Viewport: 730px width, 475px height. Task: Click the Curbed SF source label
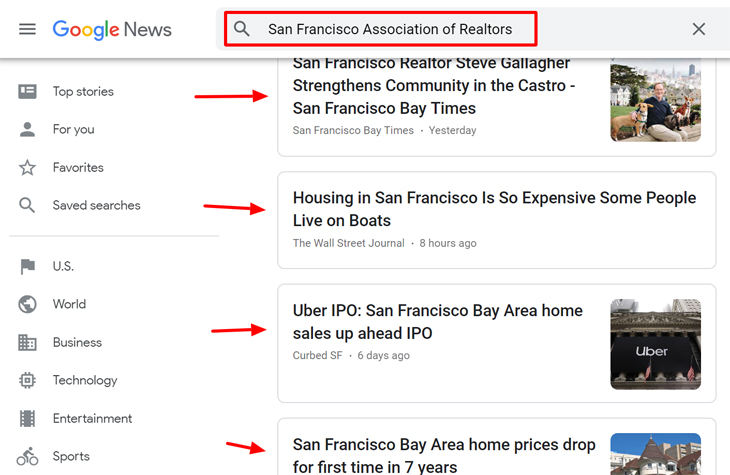pyautogui.click(x=317, y=355)
